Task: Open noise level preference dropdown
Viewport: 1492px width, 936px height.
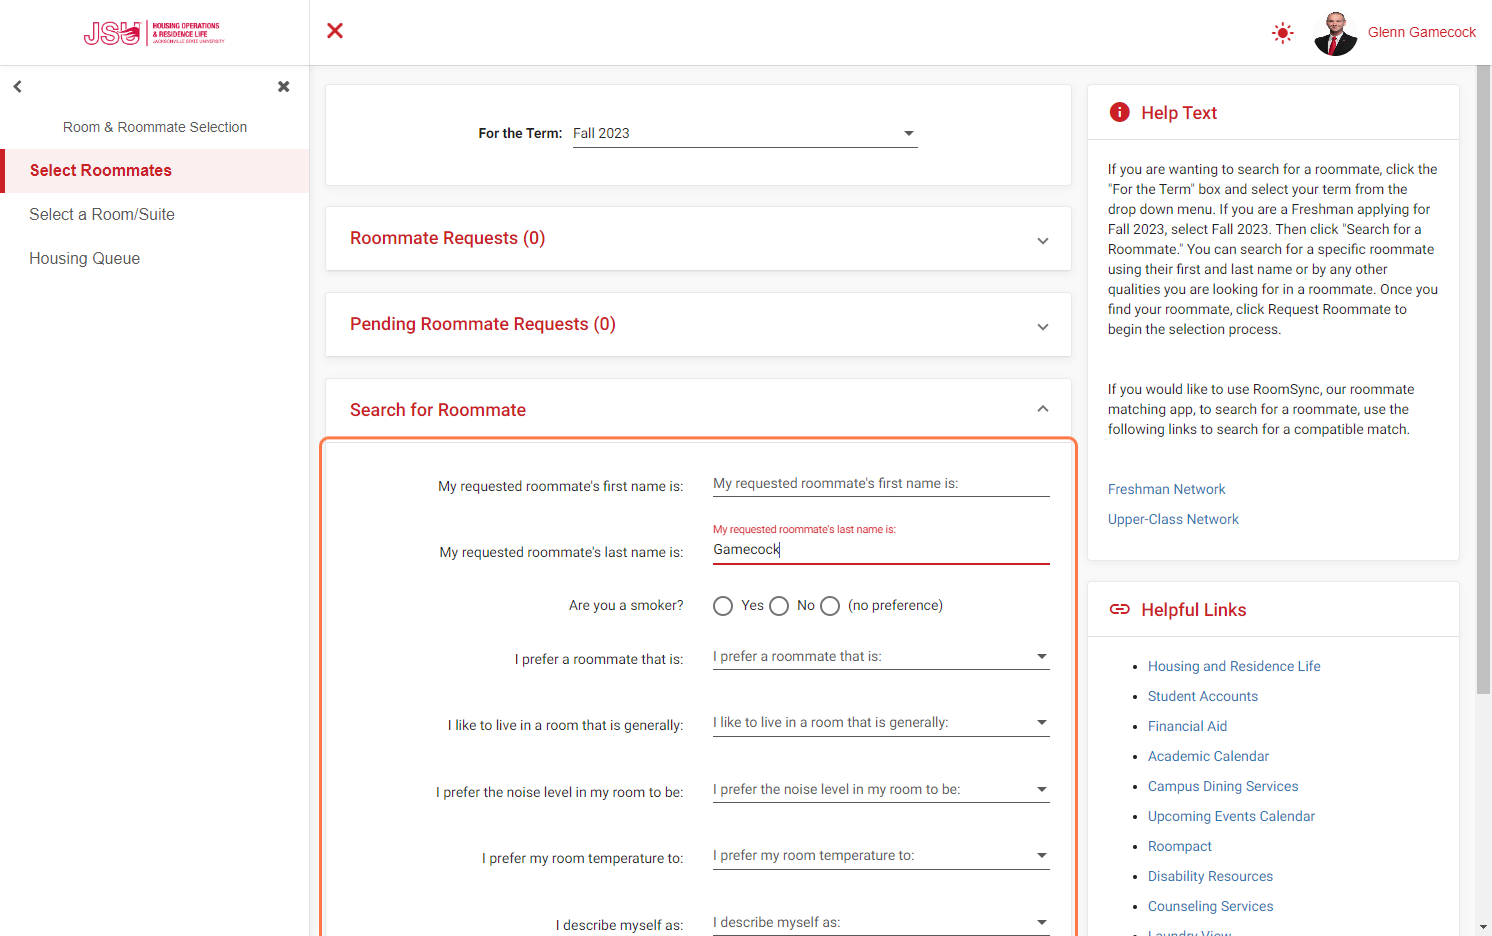Action: [x=881, y=790]
